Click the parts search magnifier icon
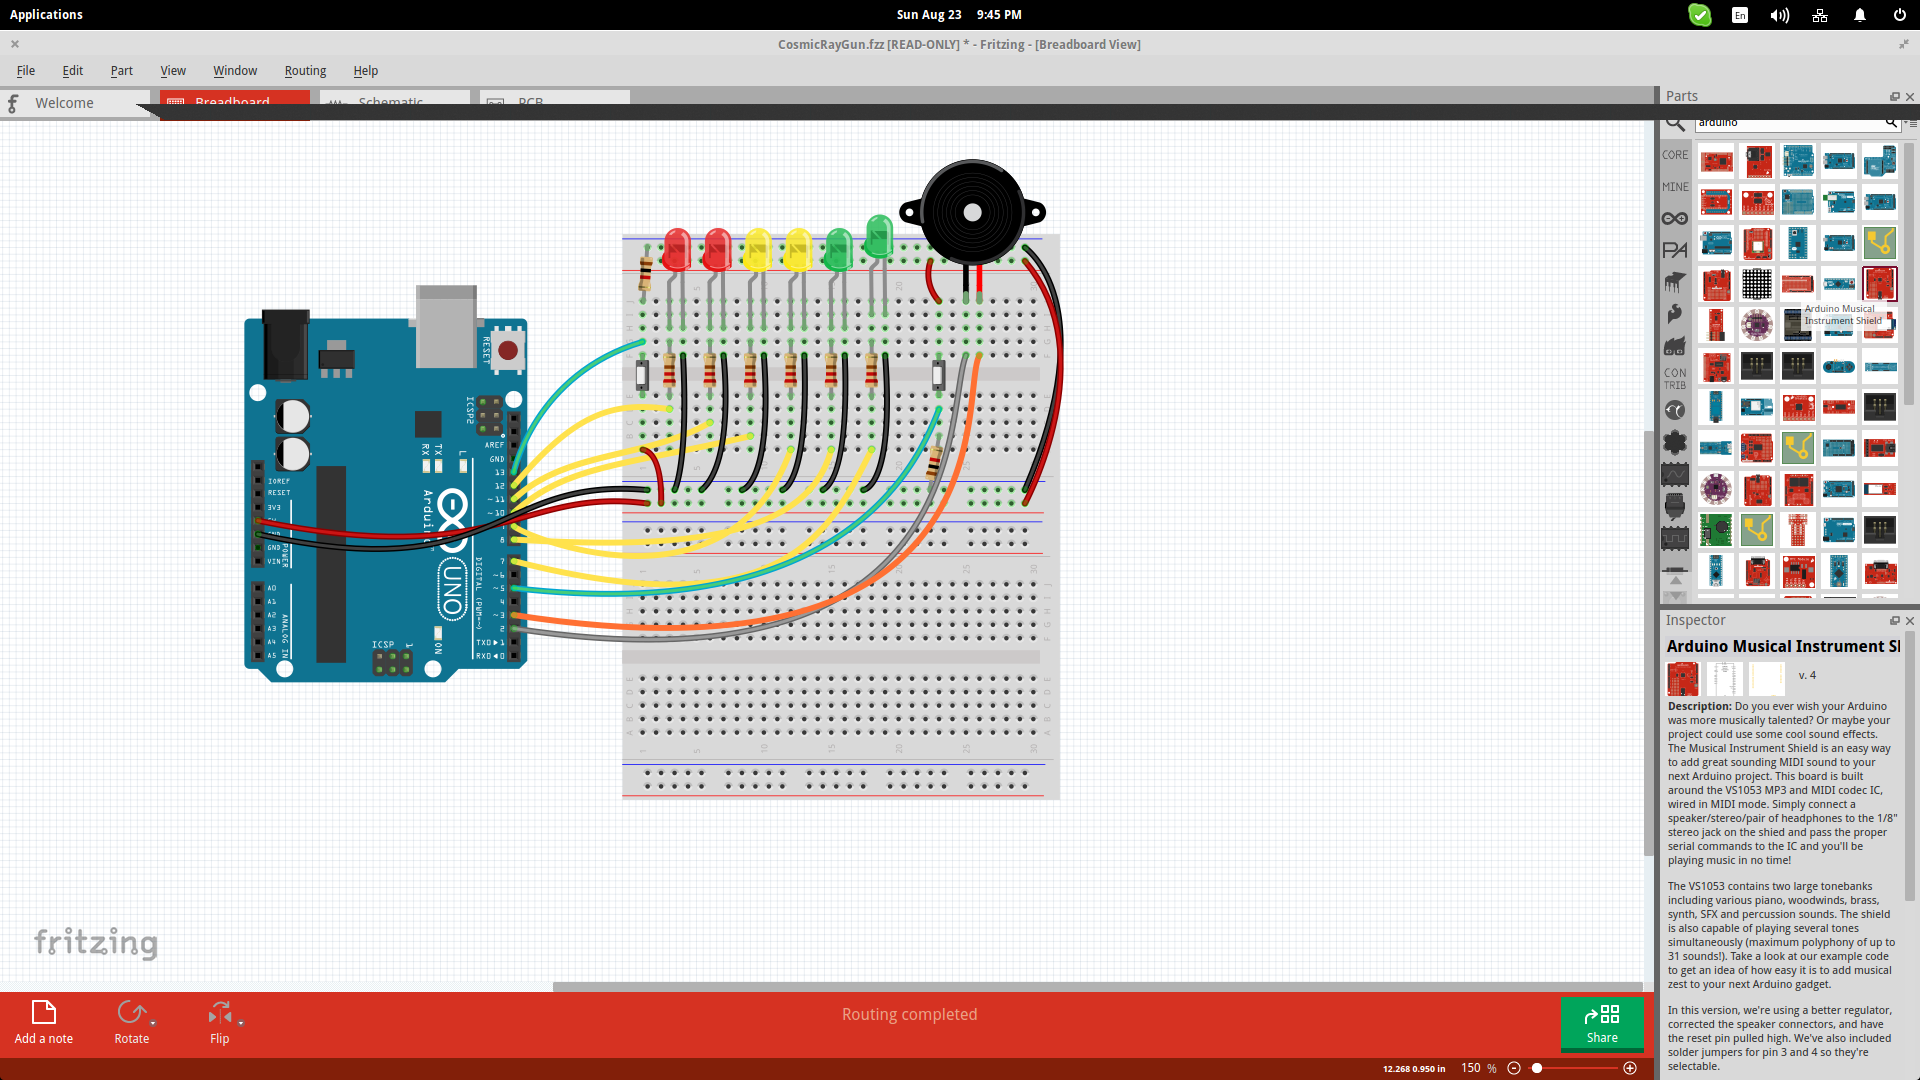This screenshot has height=1080, width=1920. [1675, 124]
